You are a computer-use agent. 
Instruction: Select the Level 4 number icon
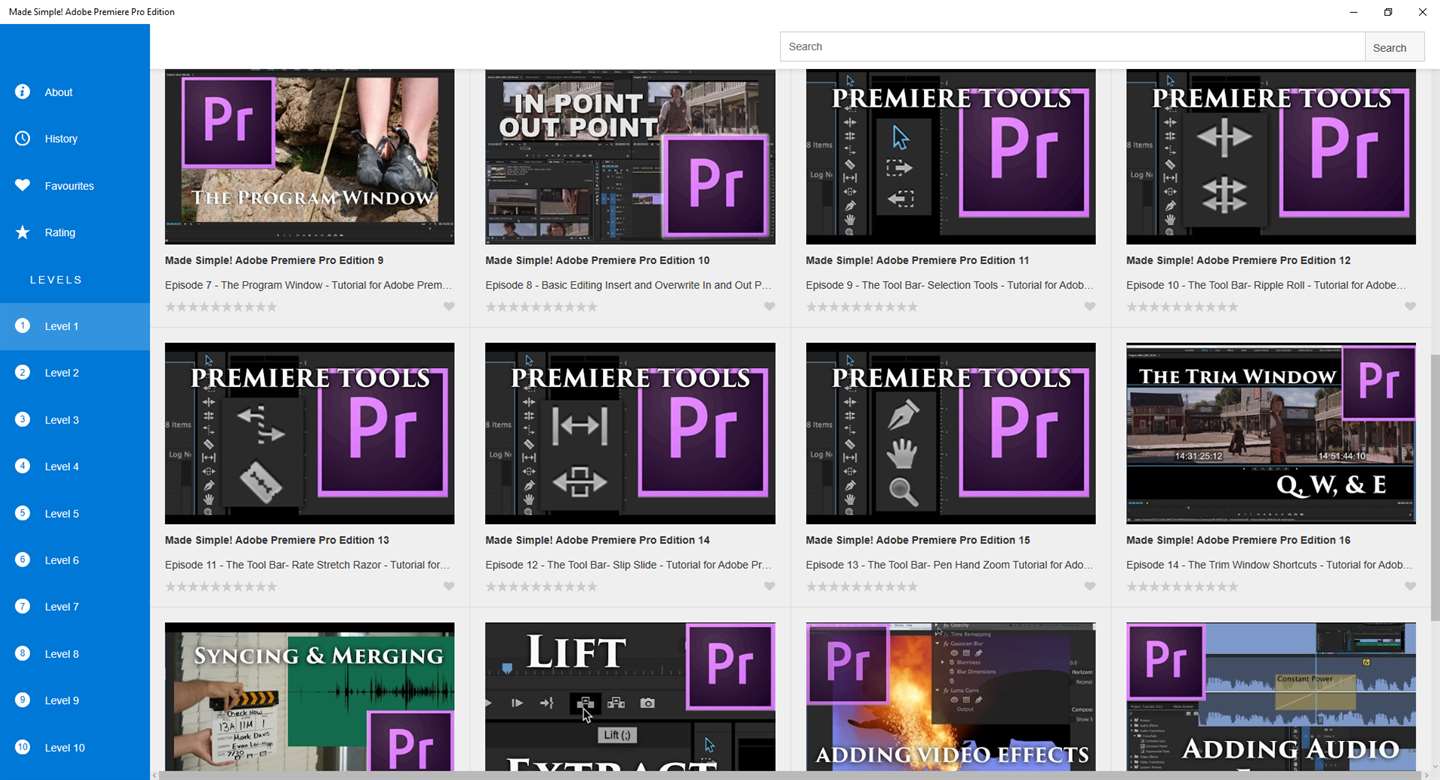click(22, 466)
